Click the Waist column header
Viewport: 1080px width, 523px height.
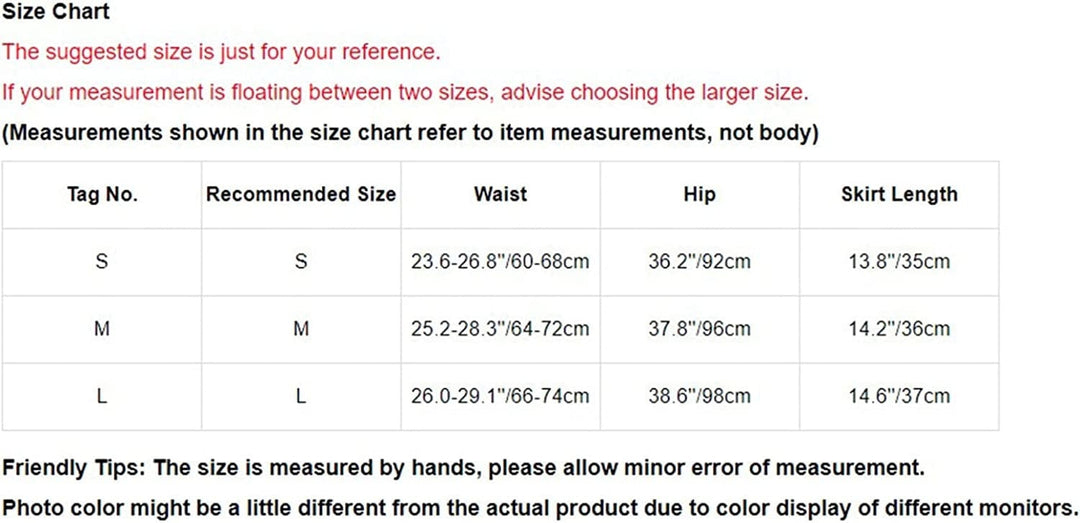[500, 195]
